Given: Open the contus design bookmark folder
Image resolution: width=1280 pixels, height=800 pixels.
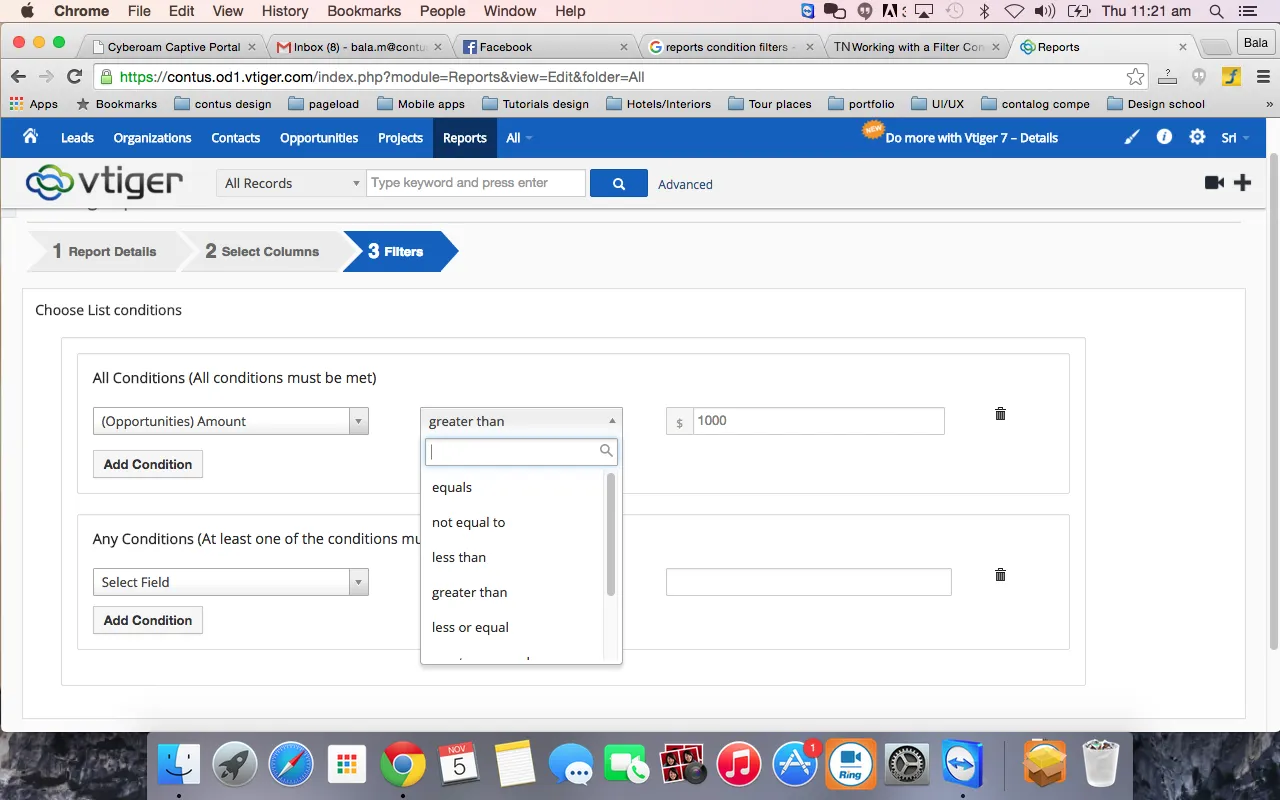Looking at the screenshot, I should pos(223,104).
